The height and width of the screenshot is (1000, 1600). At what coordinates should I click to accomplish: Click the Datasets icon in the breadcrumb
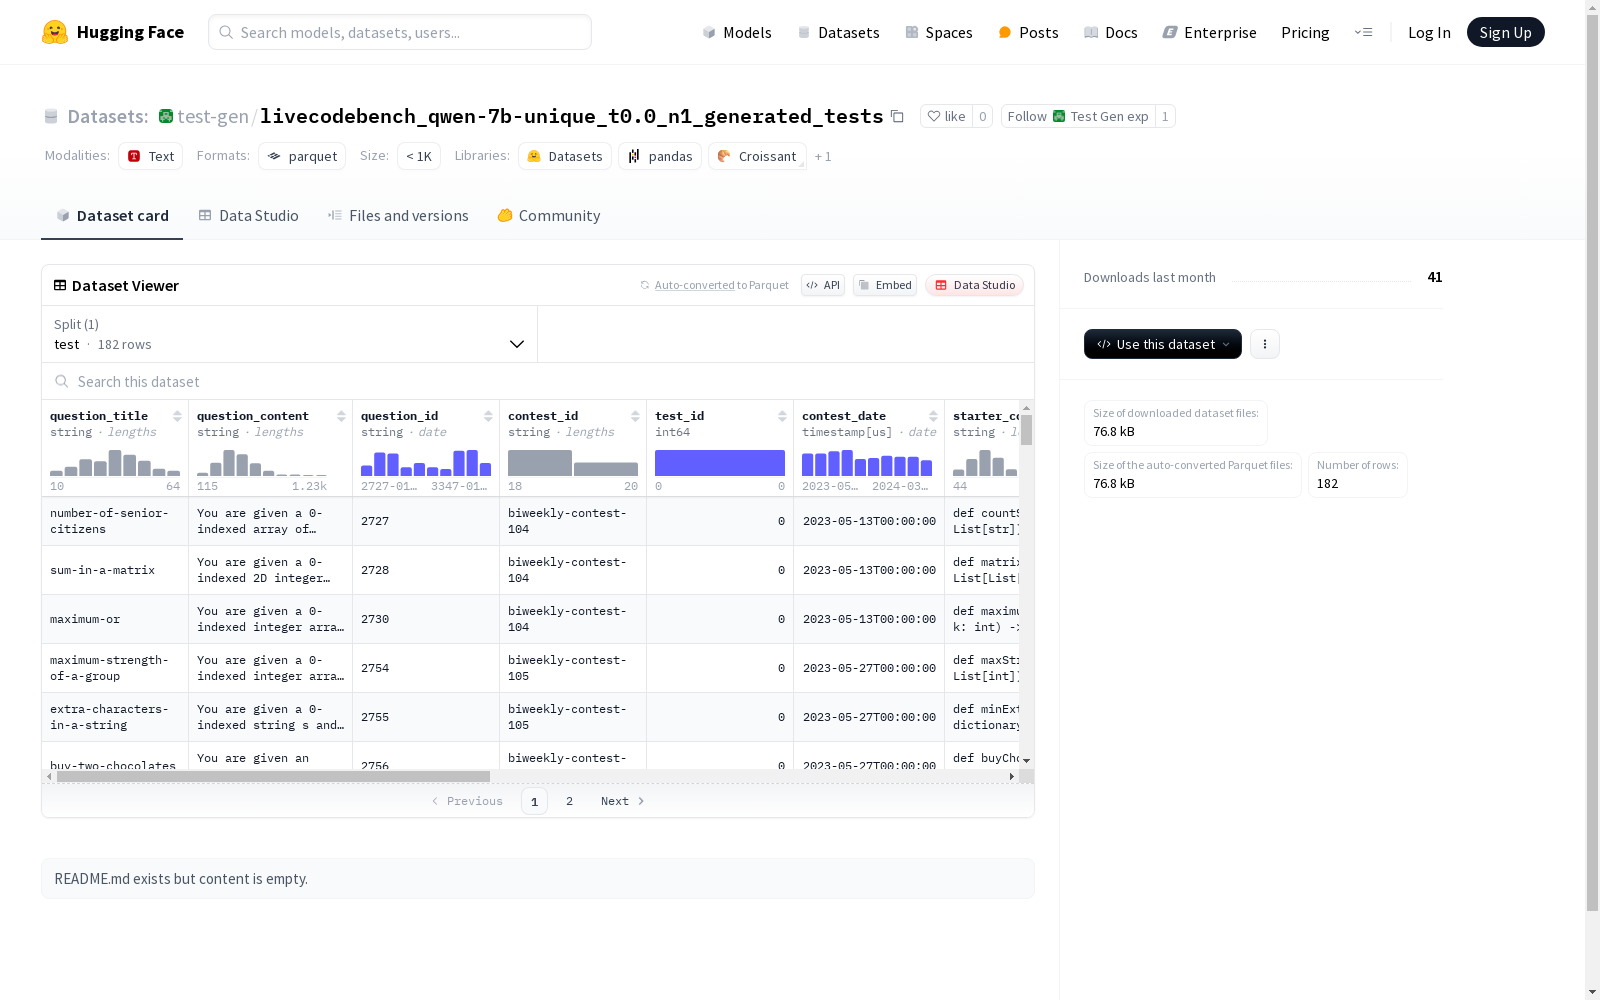[x=51, y=117]
